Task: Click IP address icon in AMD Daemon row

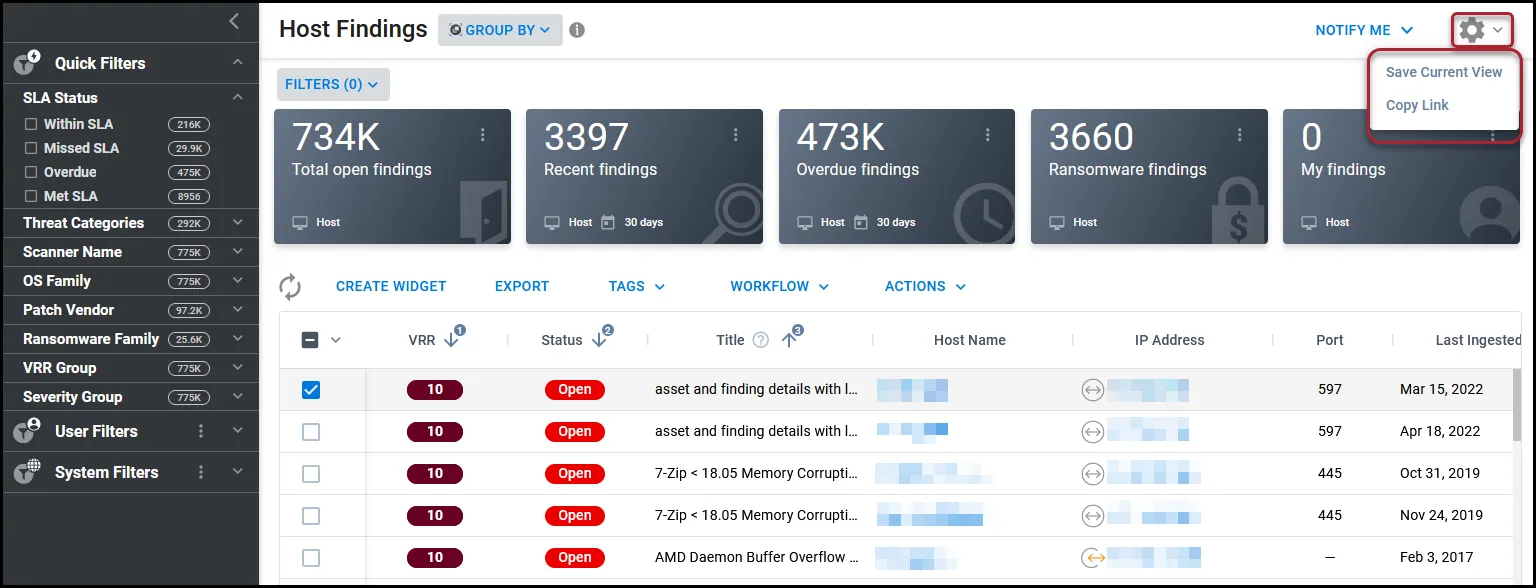Action: coord(1092,558)
